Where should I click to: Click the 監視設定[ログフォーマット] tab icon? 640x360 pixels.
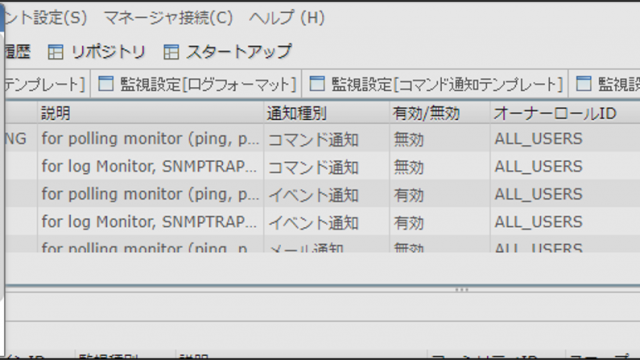tap(106, 84)
